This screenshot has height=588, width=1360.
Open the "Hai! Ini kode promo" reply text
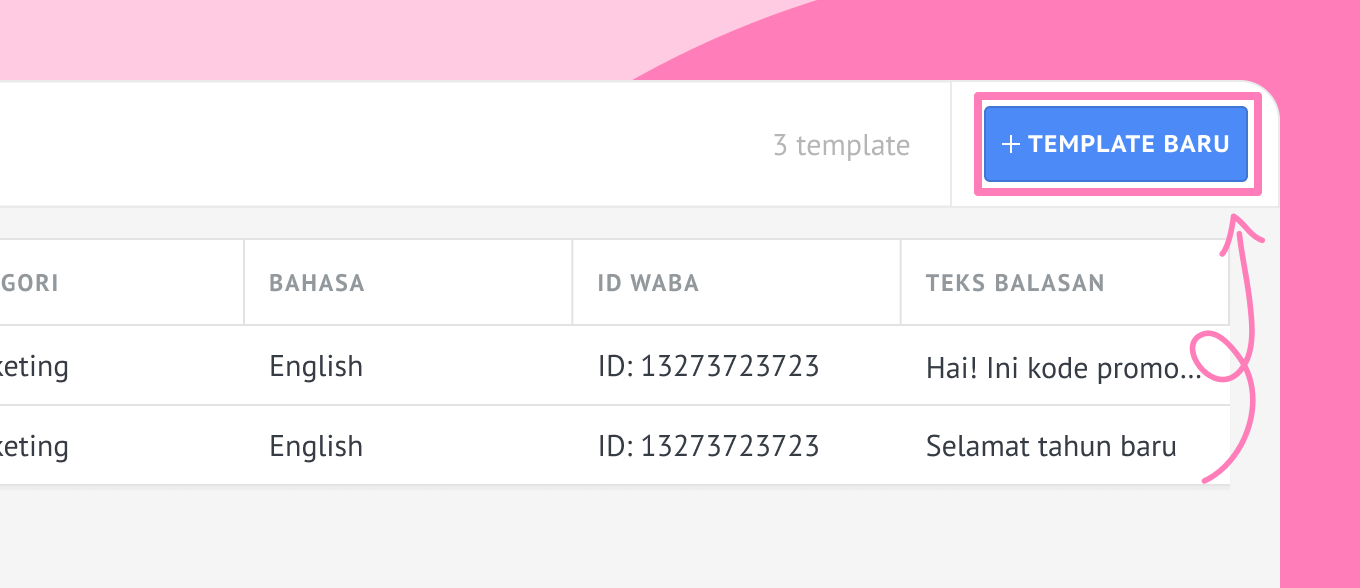click(x=1063, y=369)
